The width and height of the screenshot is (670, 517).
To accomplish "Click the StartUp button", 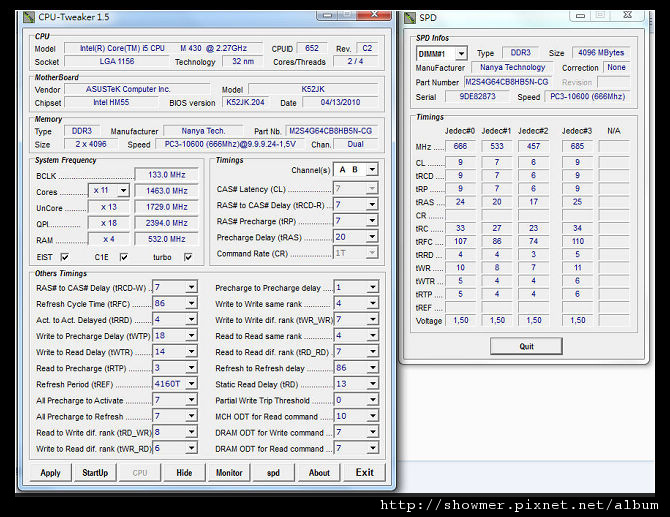I will [95, 472].
